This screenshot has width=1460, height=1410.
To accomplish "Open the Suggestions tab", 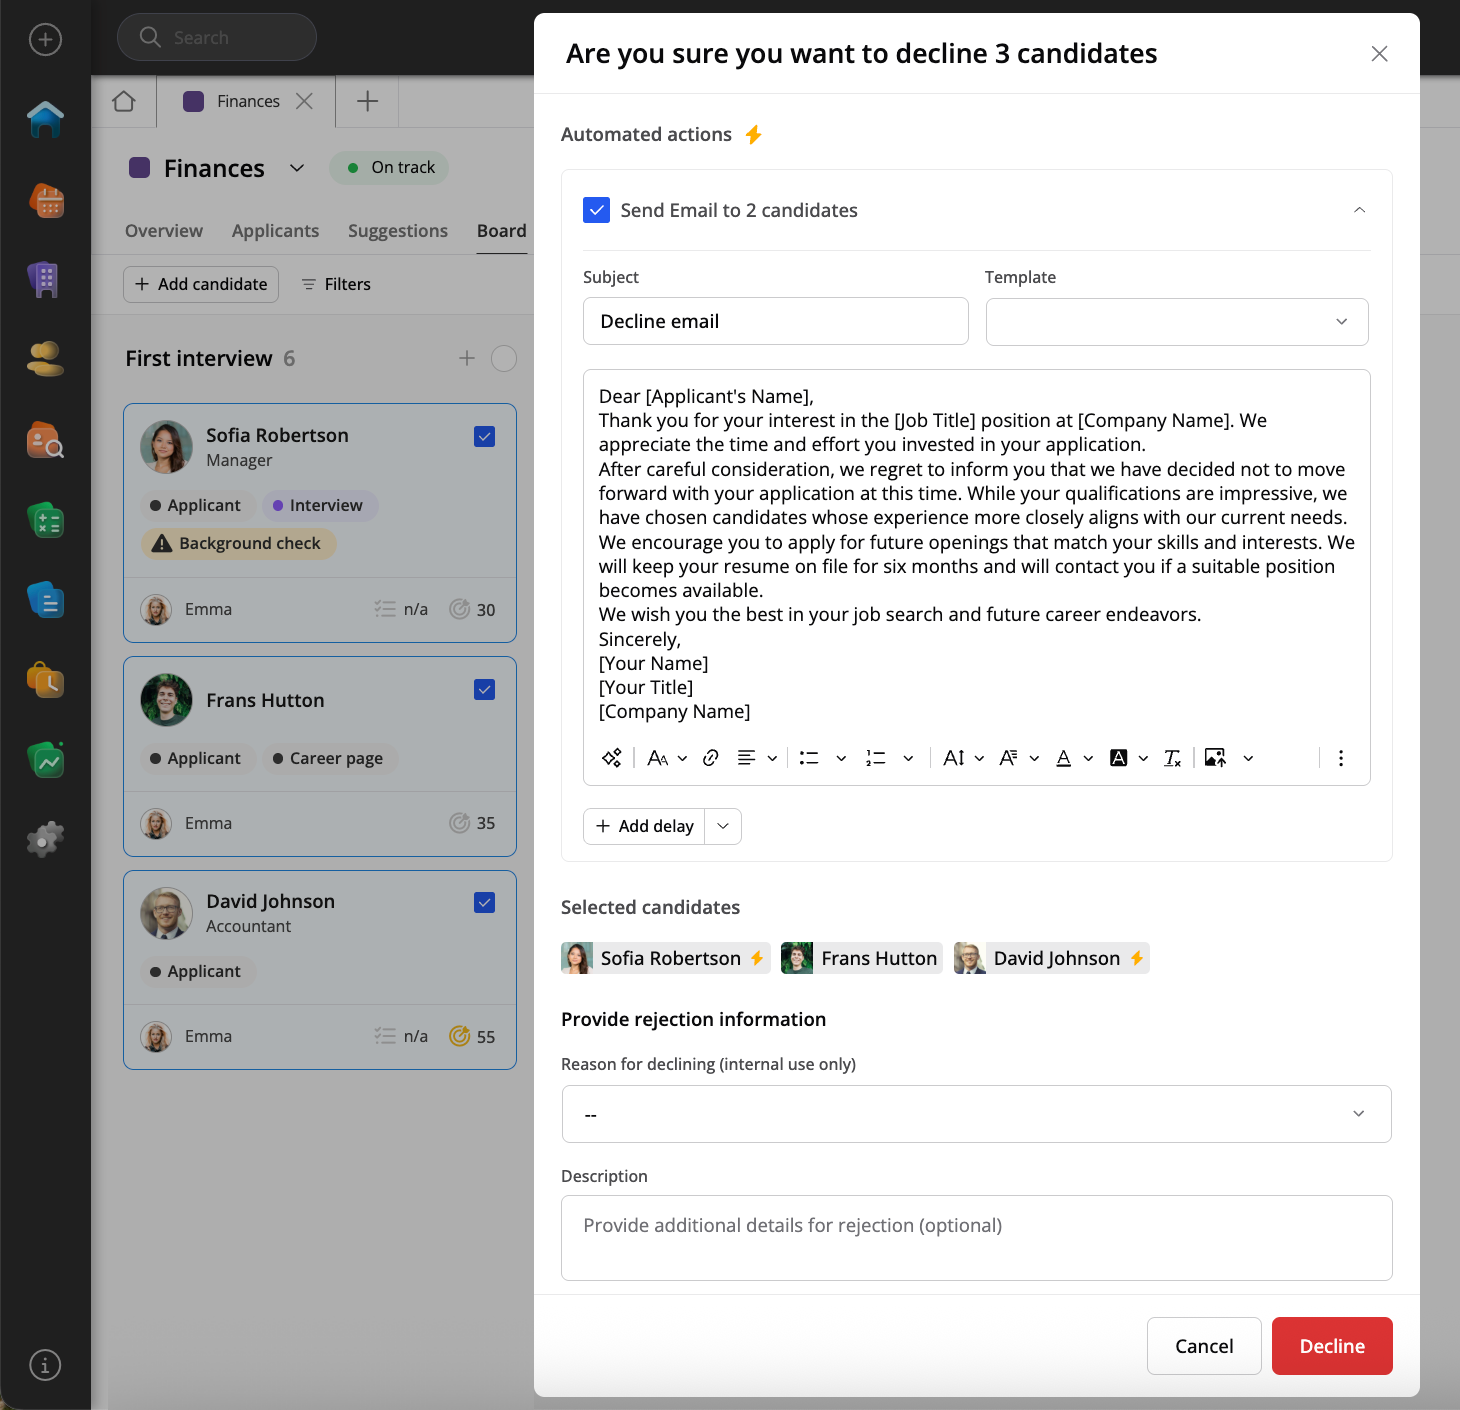I will tap(397, 231).
